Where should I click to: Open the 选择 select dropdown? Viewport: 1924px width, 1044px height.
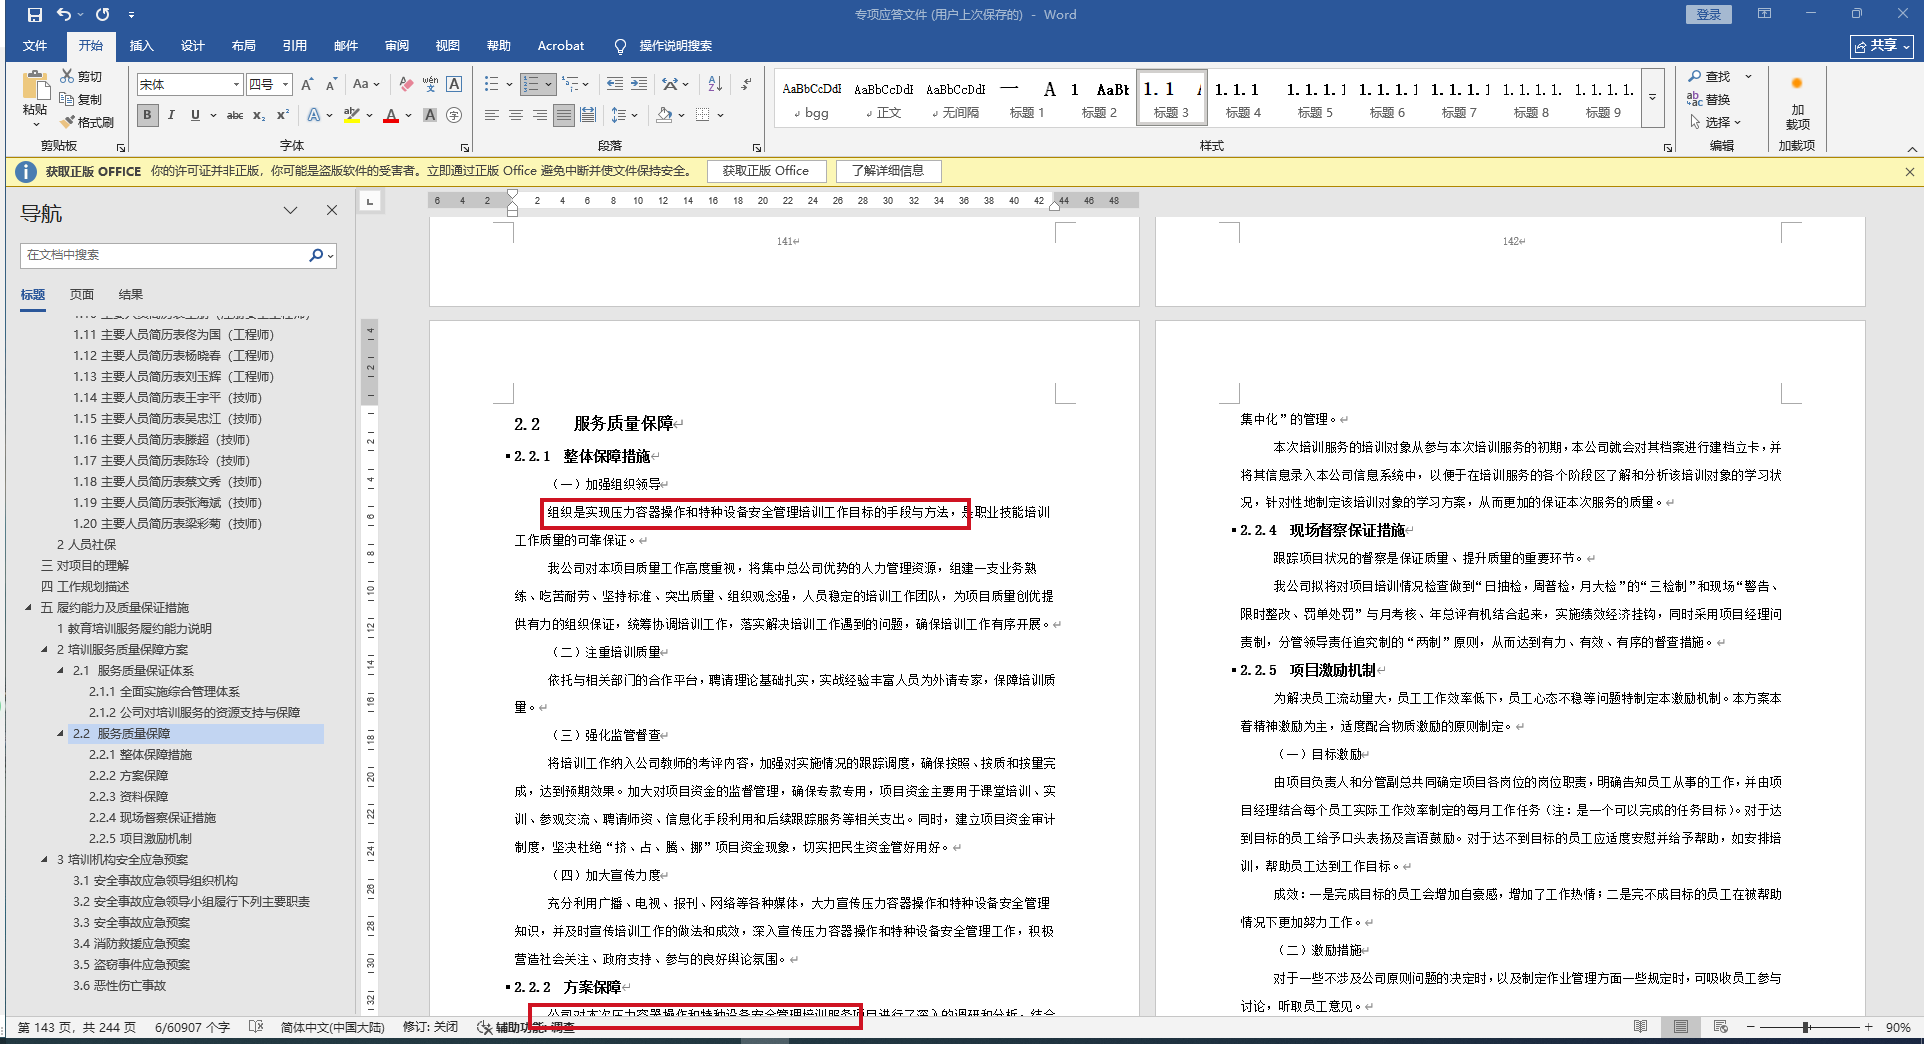tap(1716, 122)
